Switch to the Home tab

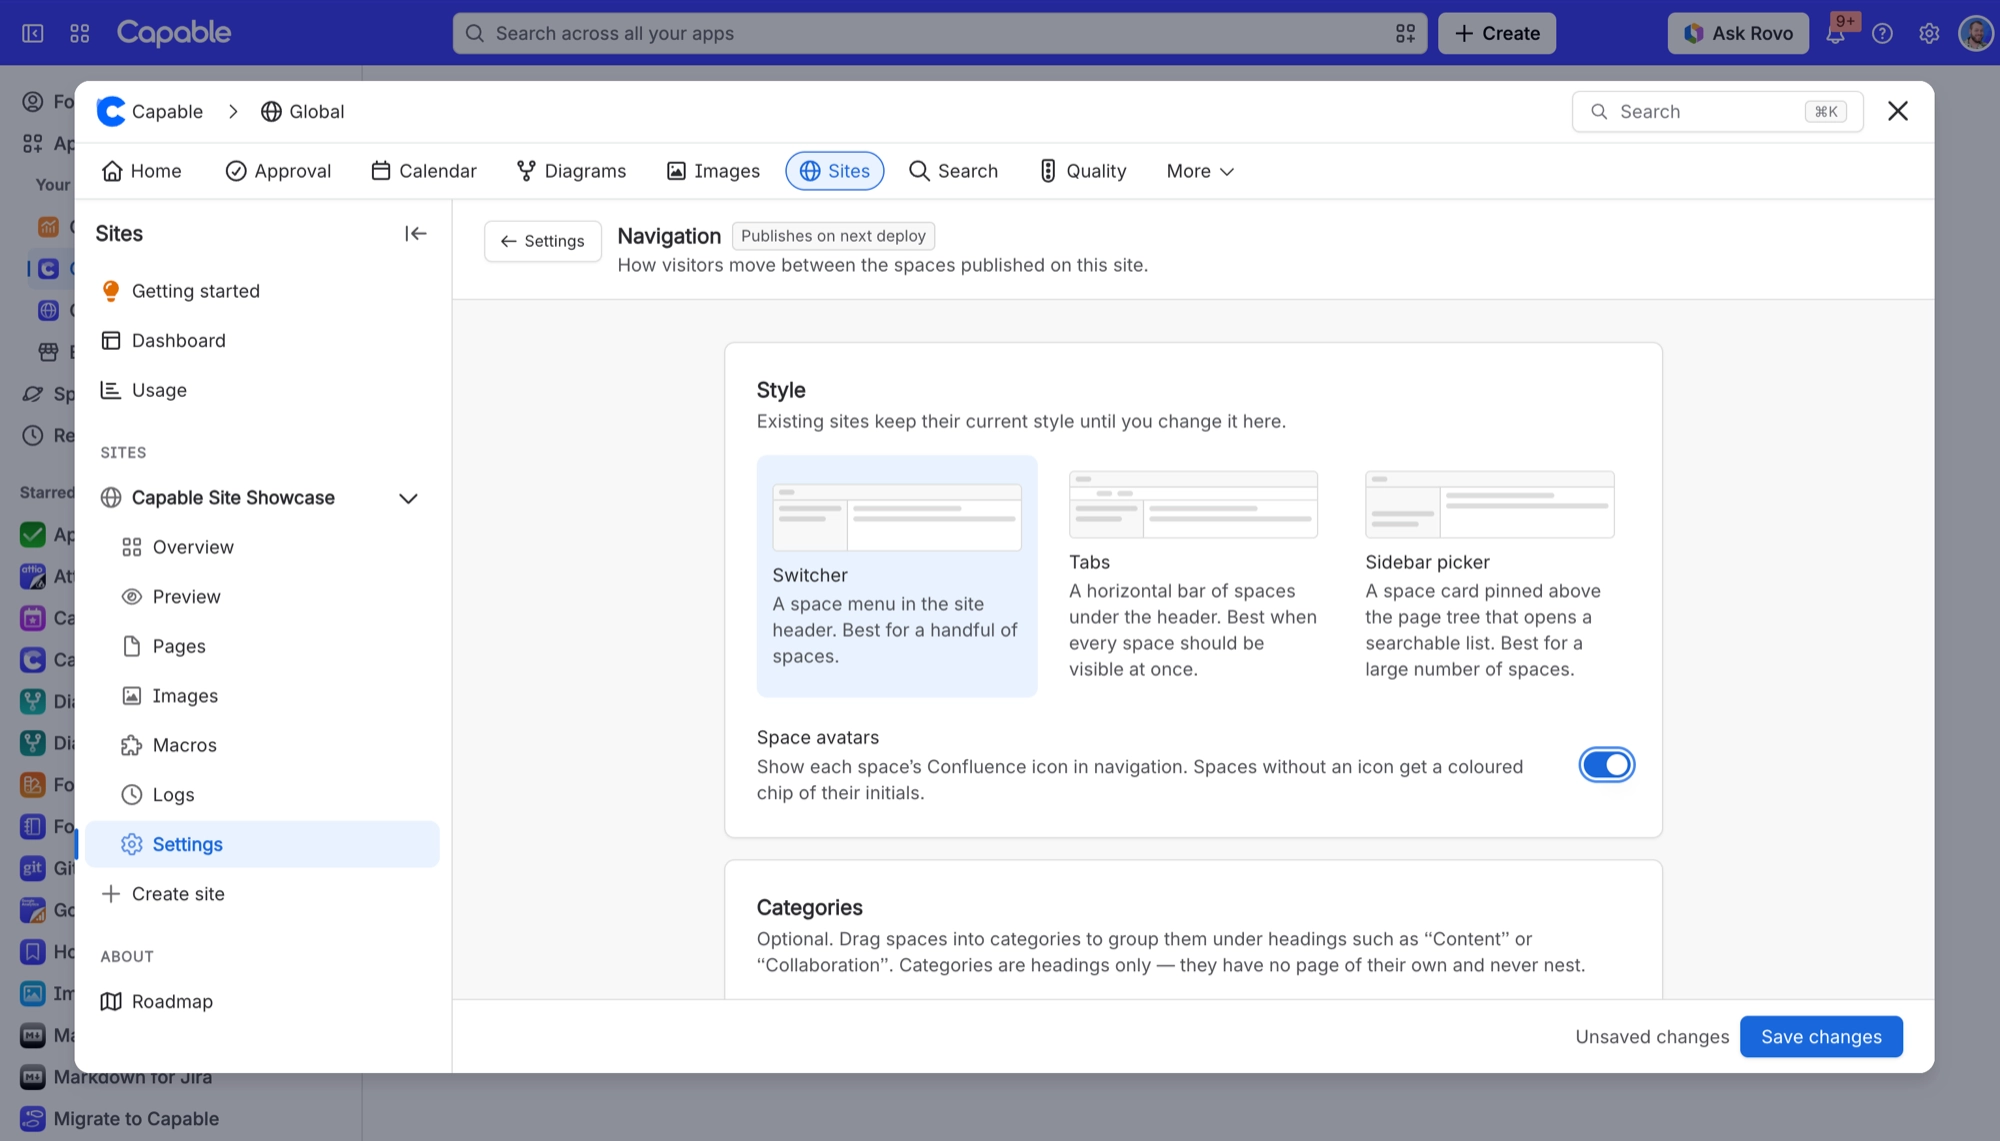point(141,171)
